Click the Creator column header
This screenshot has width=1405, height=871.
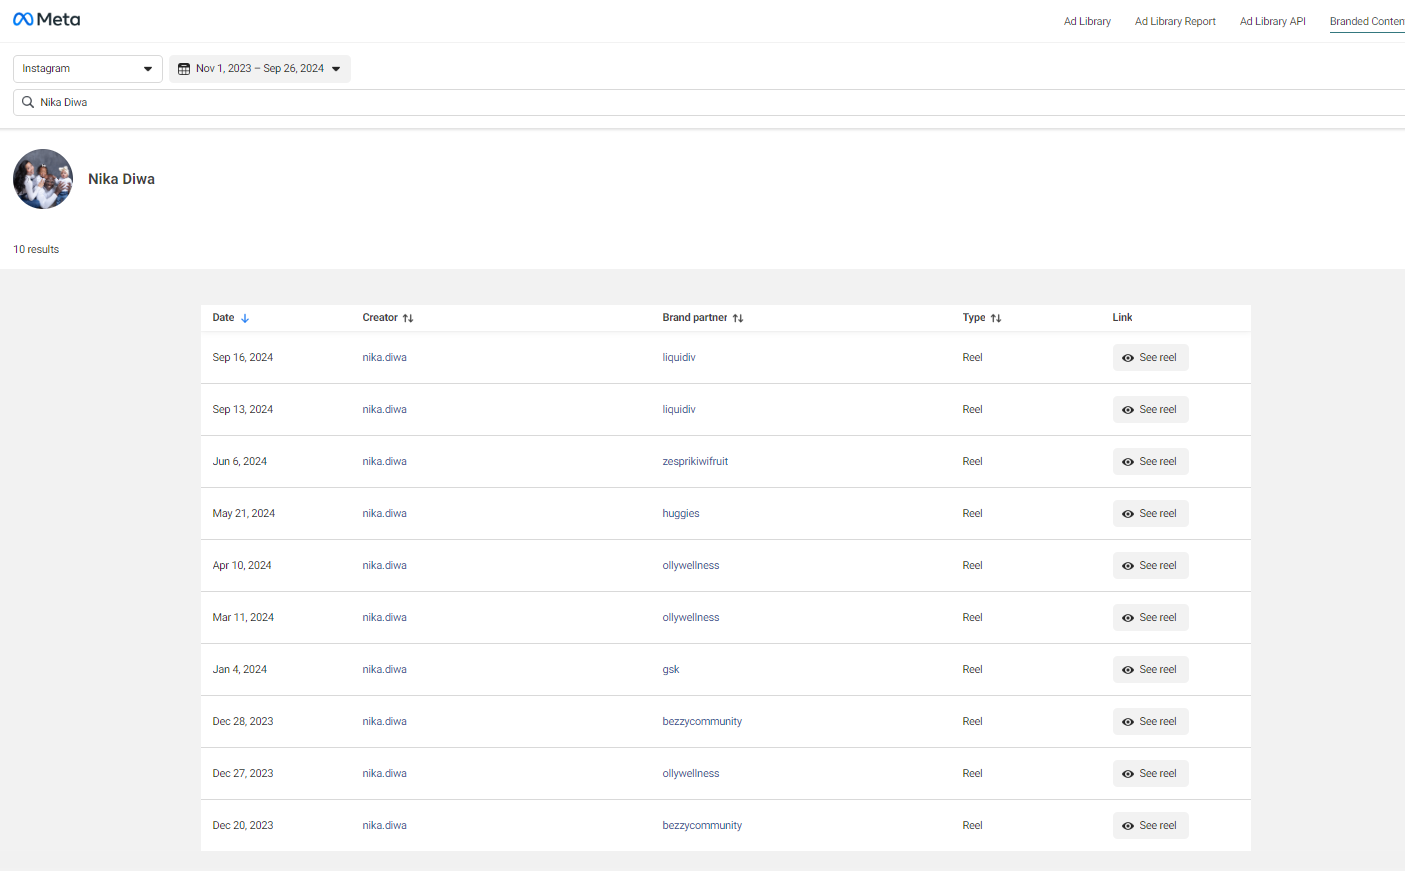380,318
